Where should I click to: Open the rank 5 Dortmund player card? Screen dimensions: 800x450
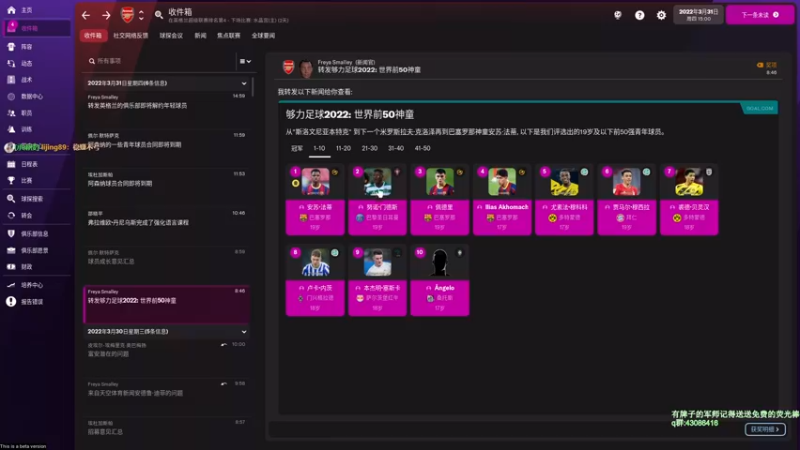(x=564, y=200)
